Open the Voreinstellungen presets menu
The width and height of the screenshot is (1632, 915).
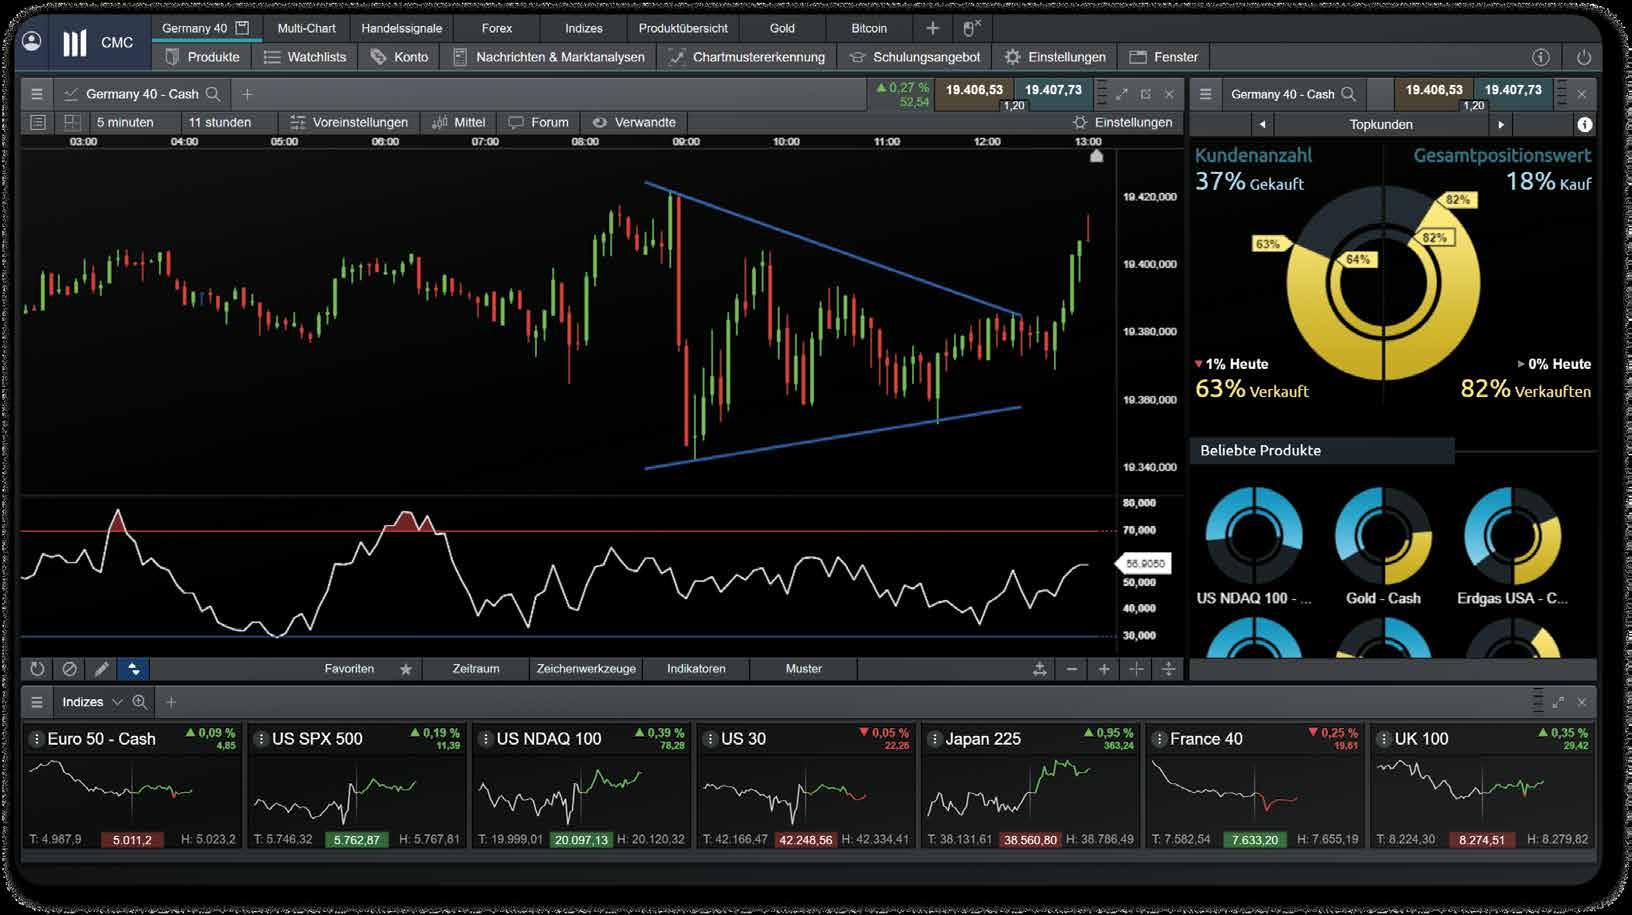coord(349,122)
